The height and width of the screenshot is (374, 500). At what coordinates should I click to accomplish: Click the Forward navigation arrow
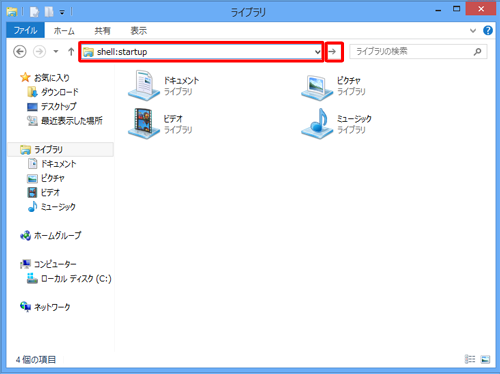point(39,52)
